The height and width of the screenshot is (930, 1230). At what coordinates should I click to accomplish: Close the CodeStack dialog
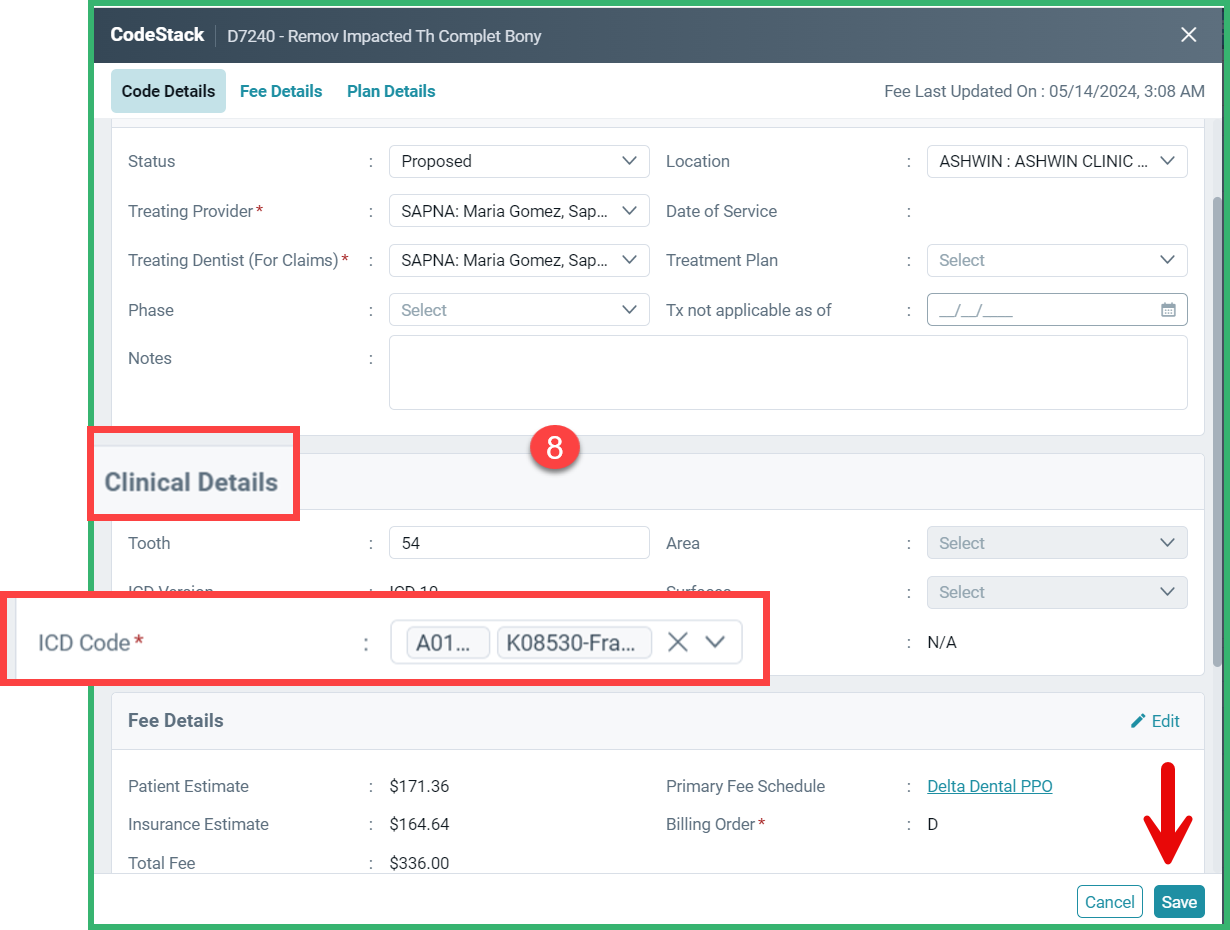pyautogui.click(x=1188, y=34)
